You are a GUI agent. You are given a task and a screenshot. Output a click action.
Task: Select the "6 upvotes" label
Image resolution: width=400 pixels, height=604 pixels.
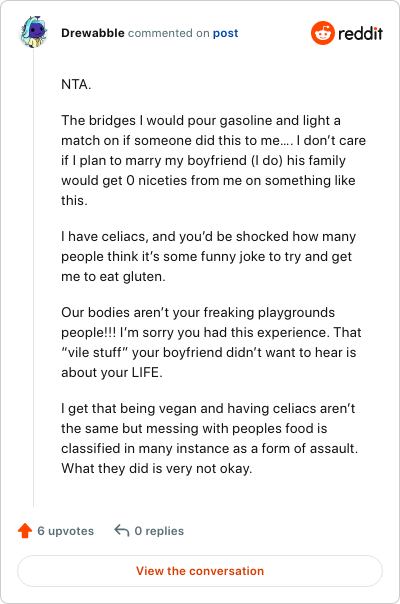point(66,531)
